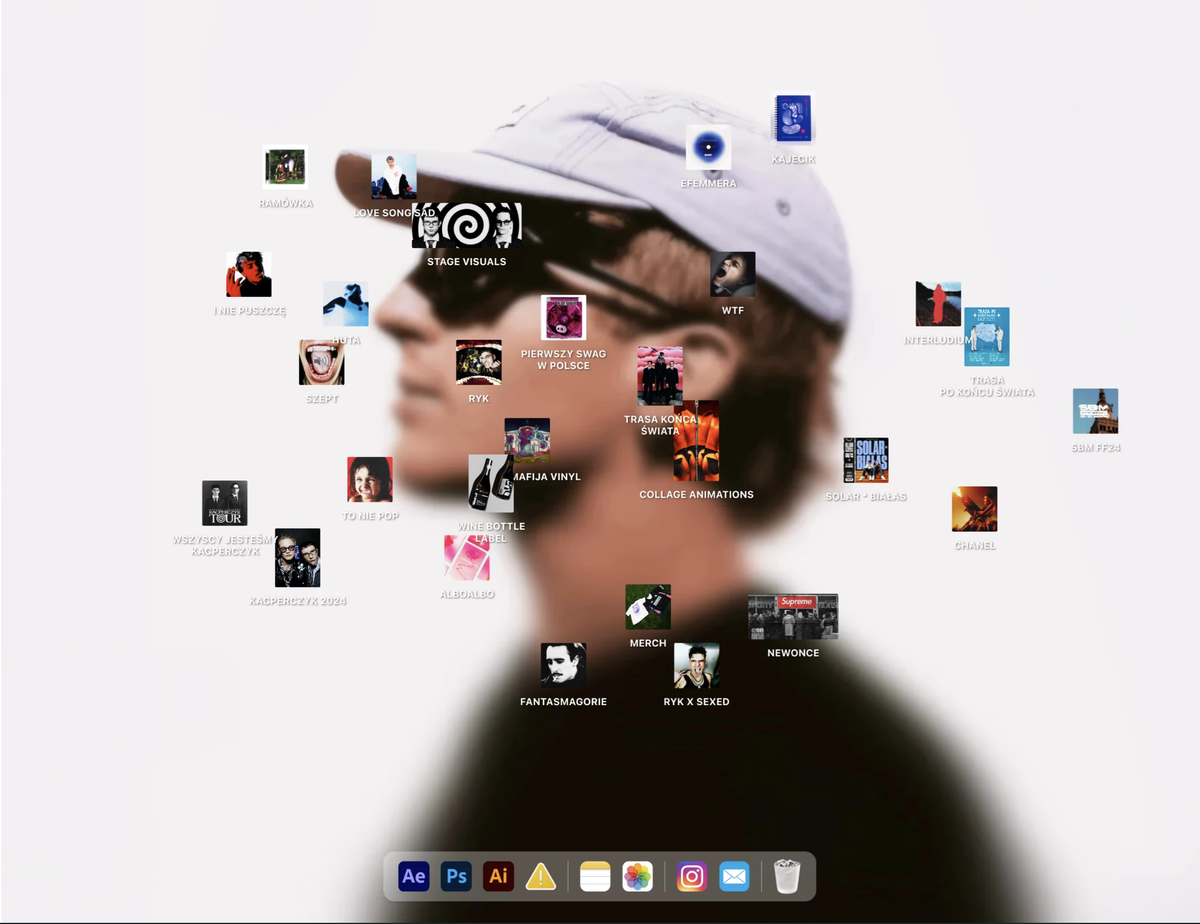Click the RYK X SEXED label
1200x924 pixels.
click(696, 702)
